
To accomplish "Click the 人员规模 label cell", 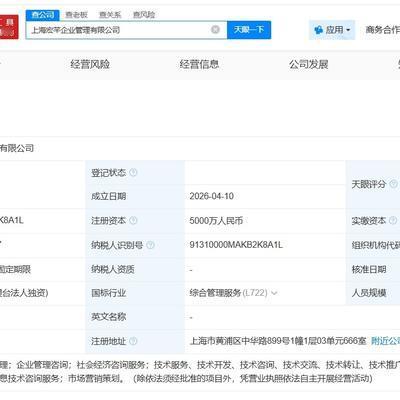I will pyautogui.click(x=373, y=293).
